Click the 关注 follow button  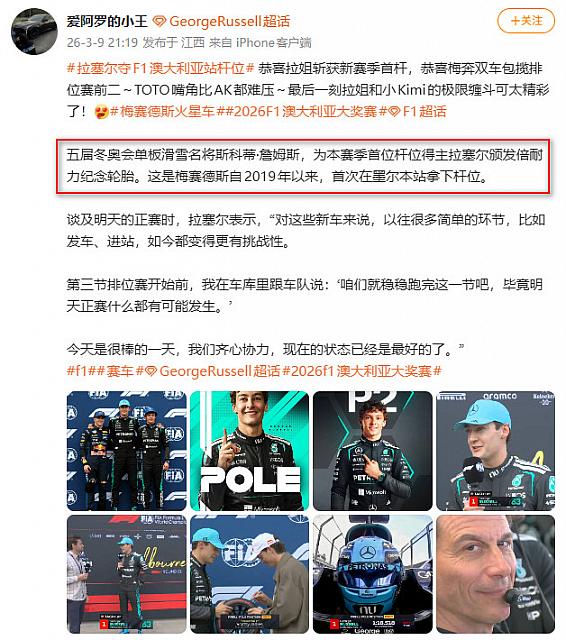point(526,21)
